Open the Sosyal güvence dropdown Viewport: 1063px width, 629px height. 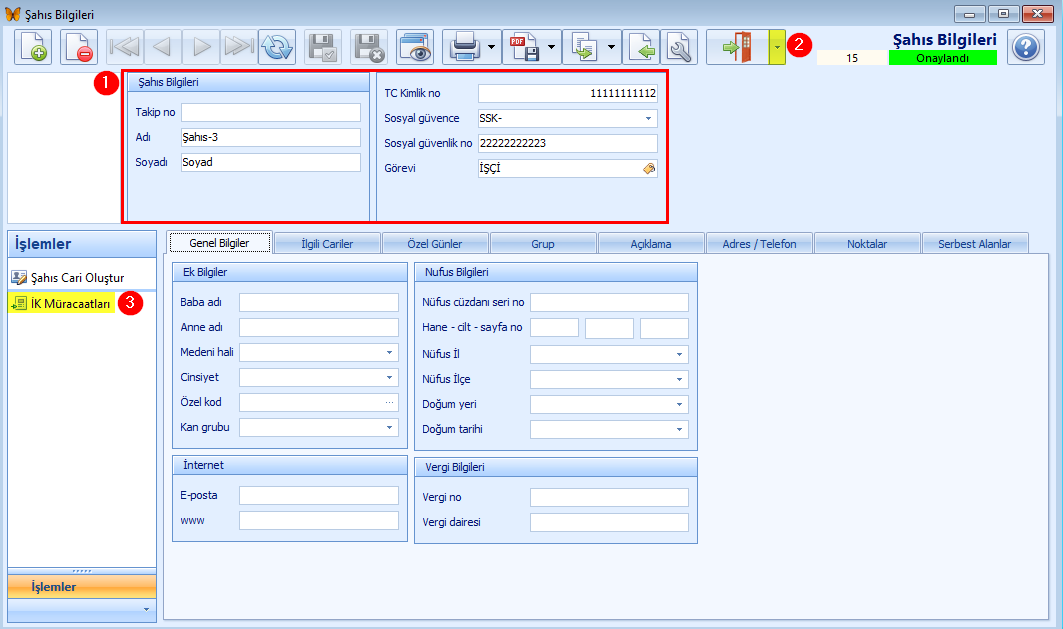pos(647,118)
